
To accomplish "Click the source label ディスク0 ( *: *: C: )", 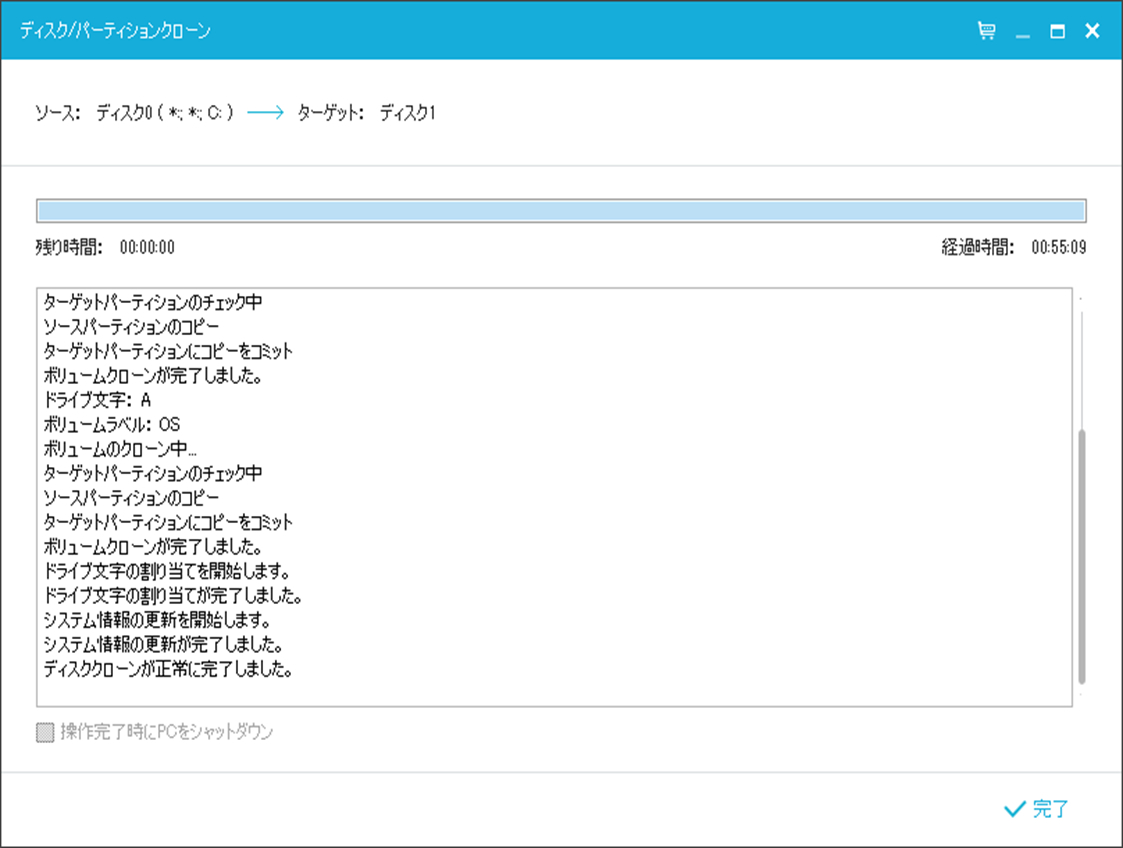I will (165, 112).
